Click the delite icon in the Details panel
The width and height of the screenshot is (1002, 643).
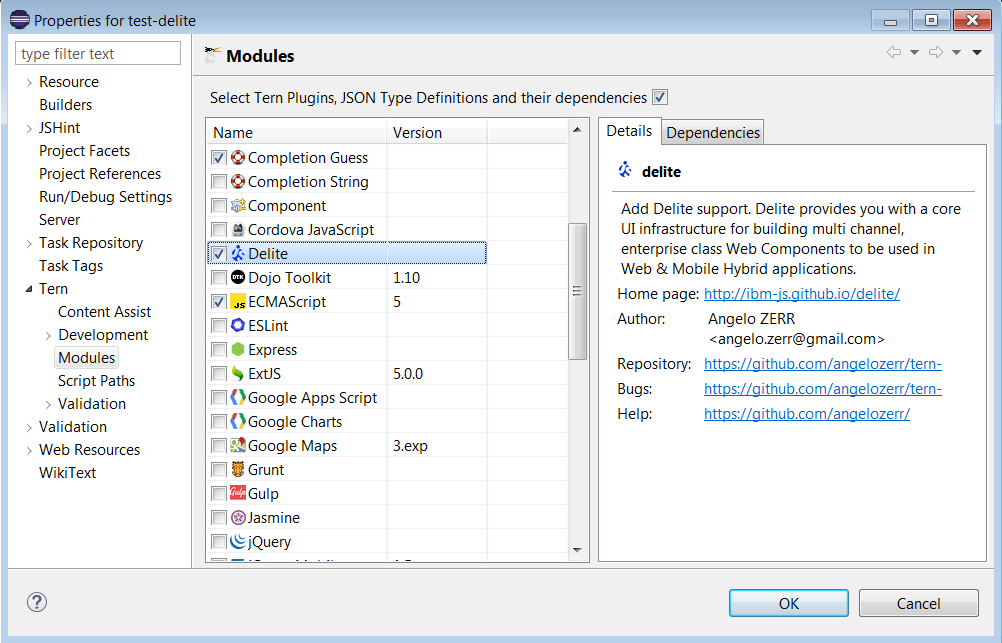(625, 170)
